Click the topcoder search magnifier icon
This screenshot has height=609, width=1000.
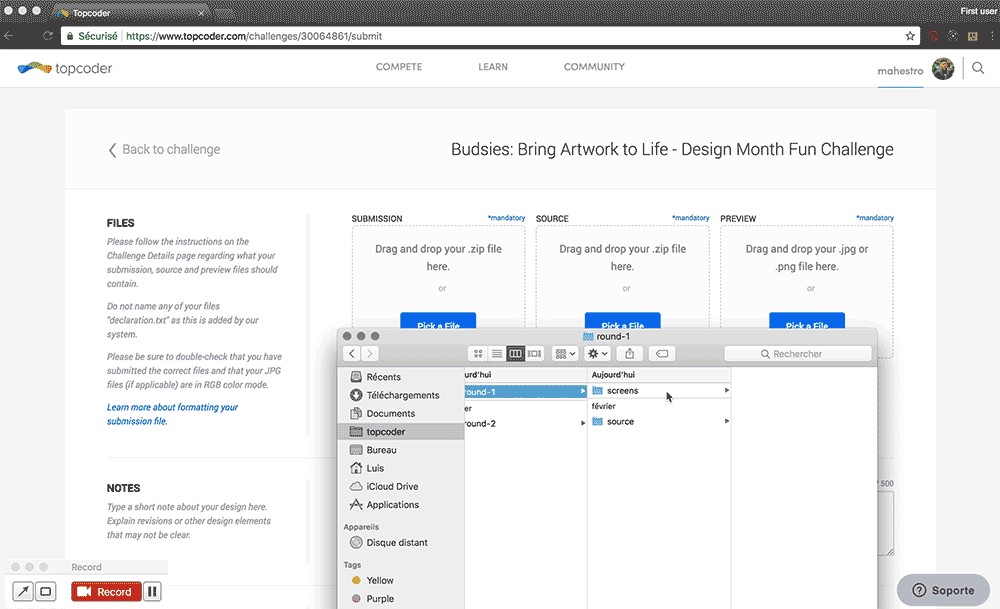tap(978, 68)
